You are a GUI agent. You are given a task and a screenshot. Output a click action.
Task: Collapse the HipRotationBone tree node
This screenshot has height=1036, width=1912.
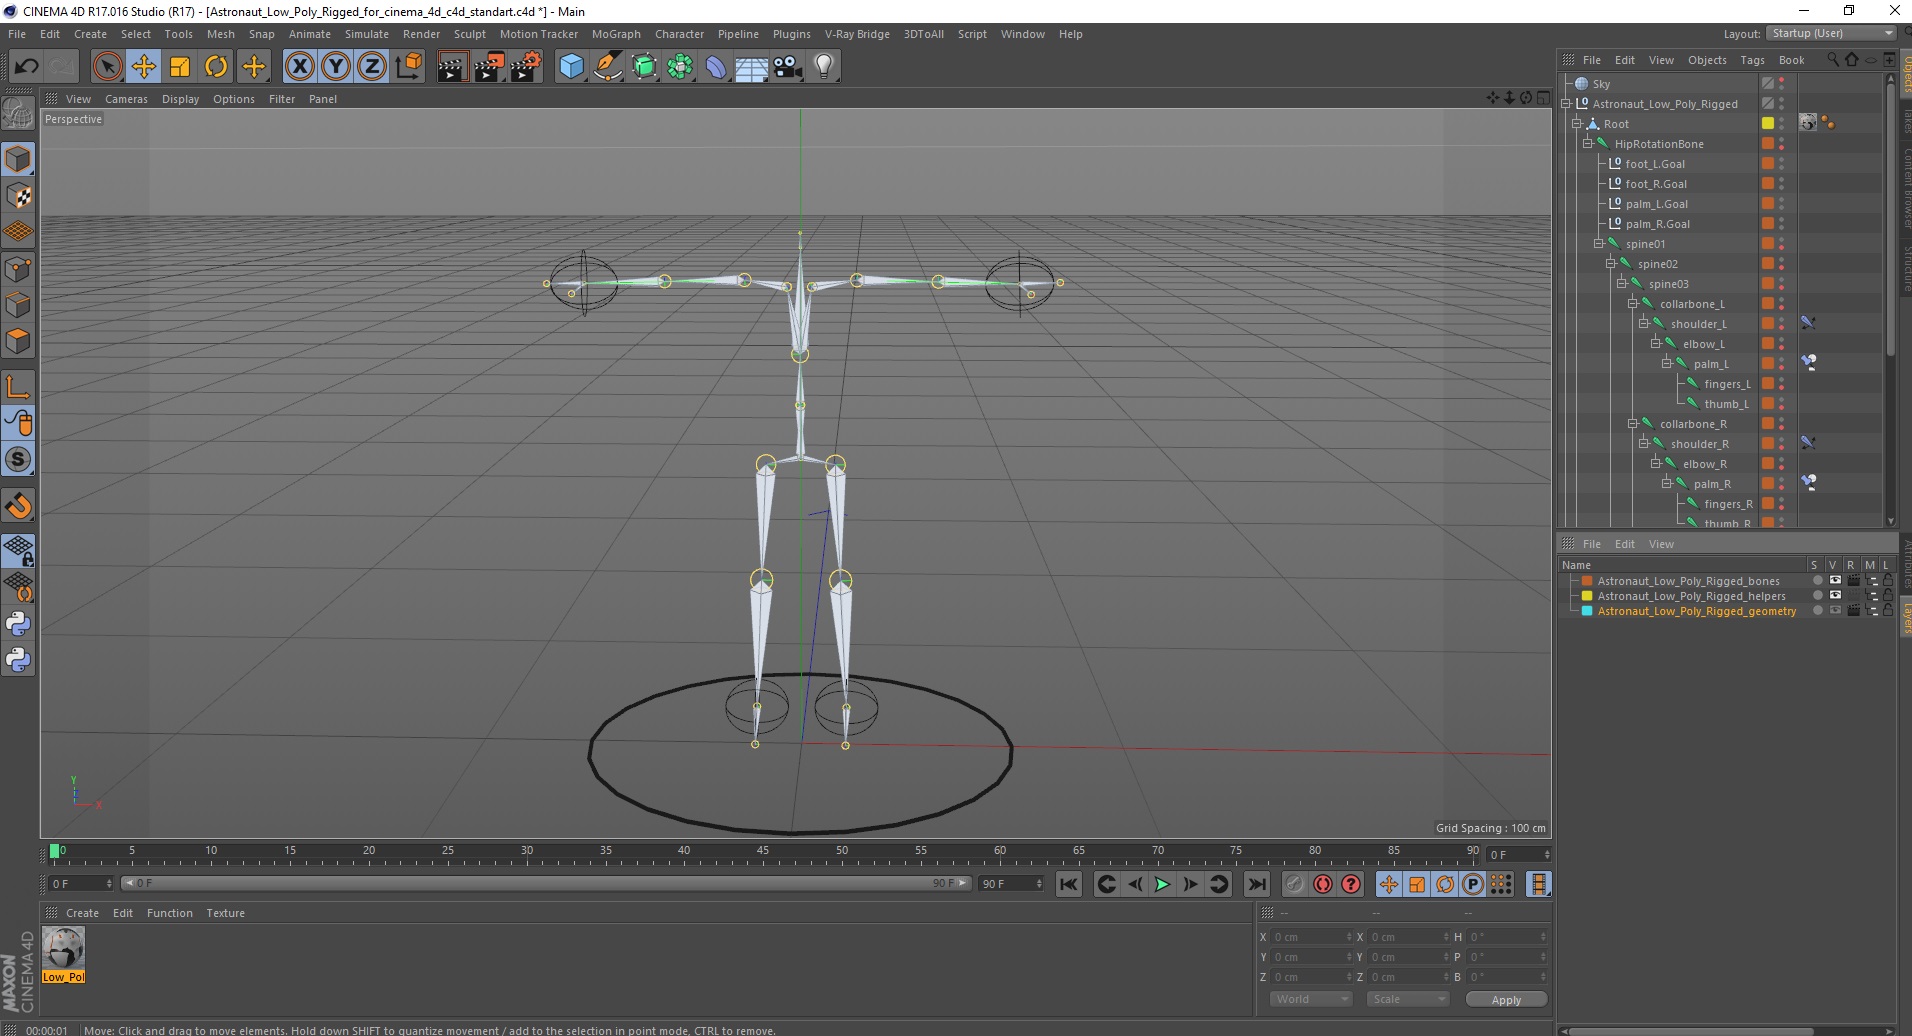[x=1587, y=144]
